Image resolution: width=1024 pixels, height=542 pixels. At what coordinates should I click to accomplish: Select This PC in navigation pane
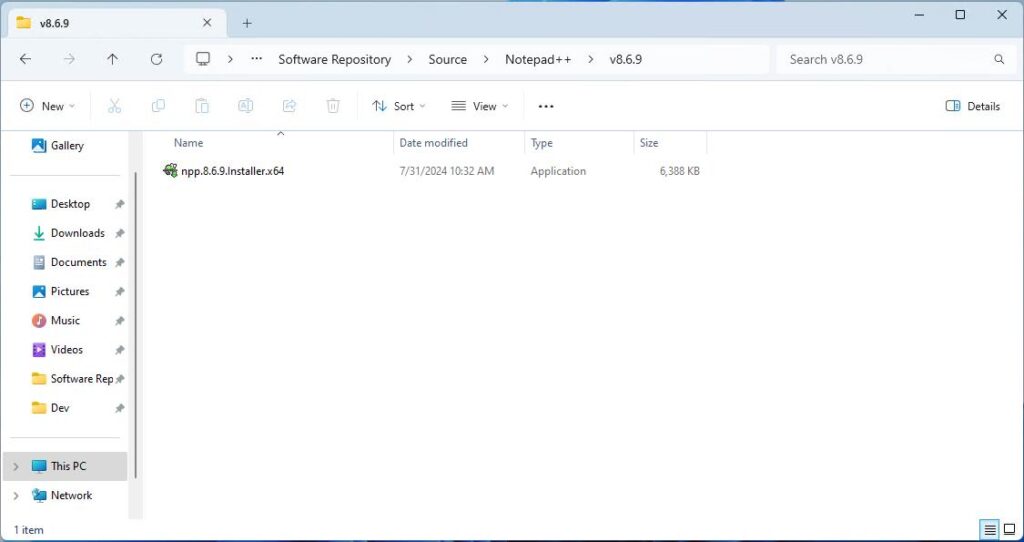point(65,466)
